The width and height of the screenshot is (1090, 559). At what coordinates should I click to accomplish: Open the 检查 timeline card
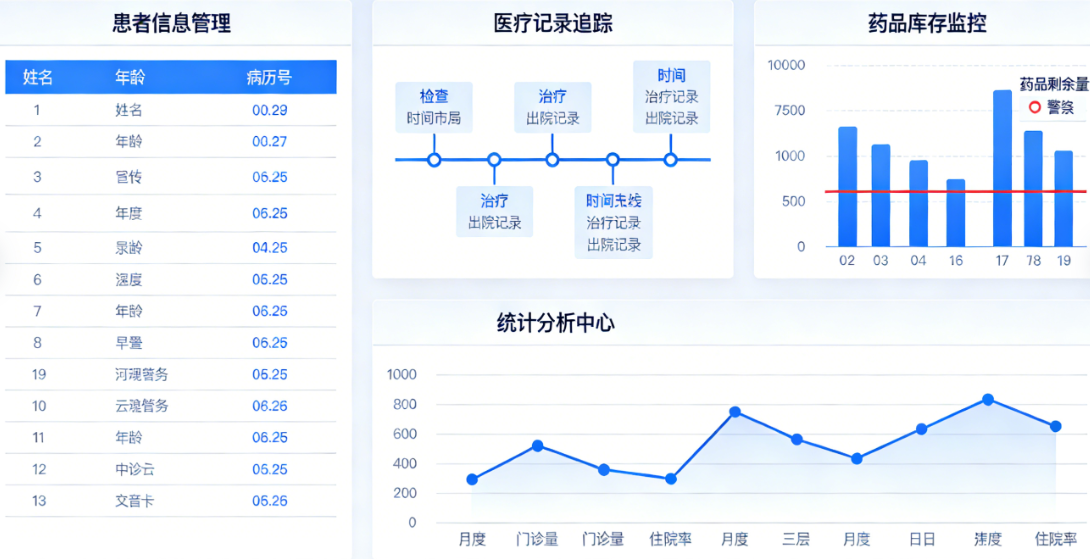434,107
